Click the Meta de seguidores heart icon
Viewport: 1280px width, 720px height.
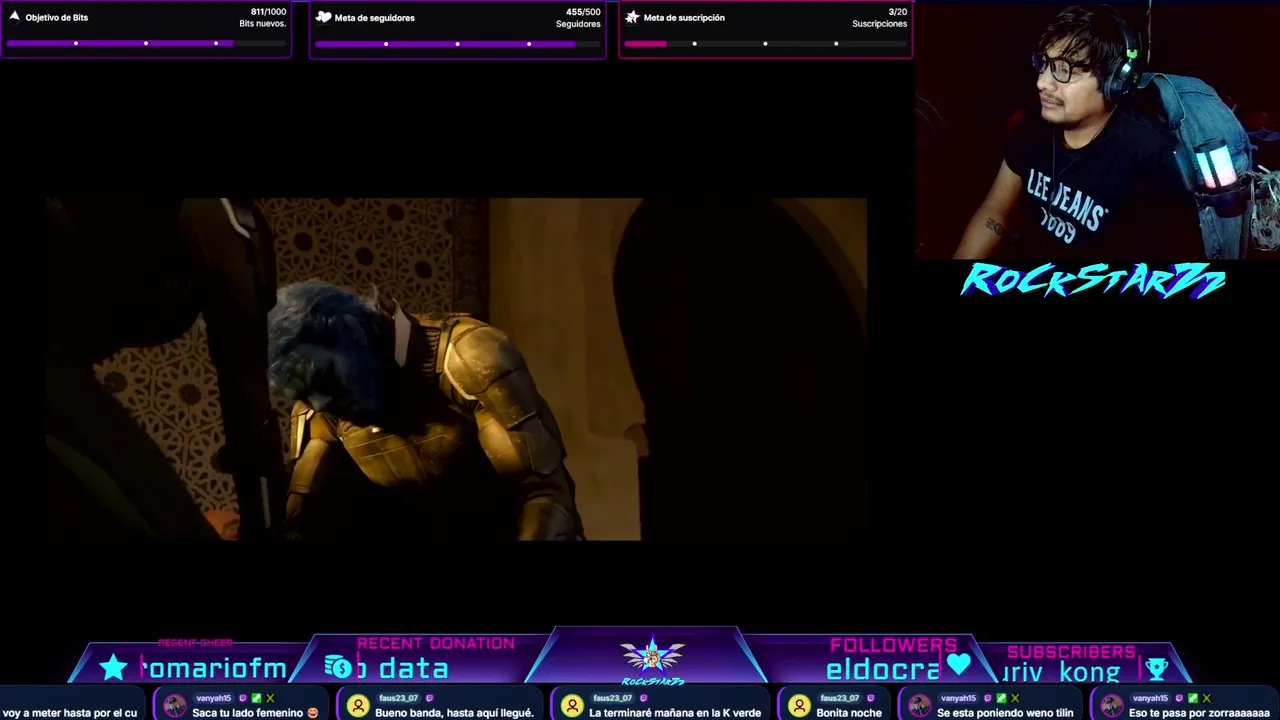coord(323,17)
